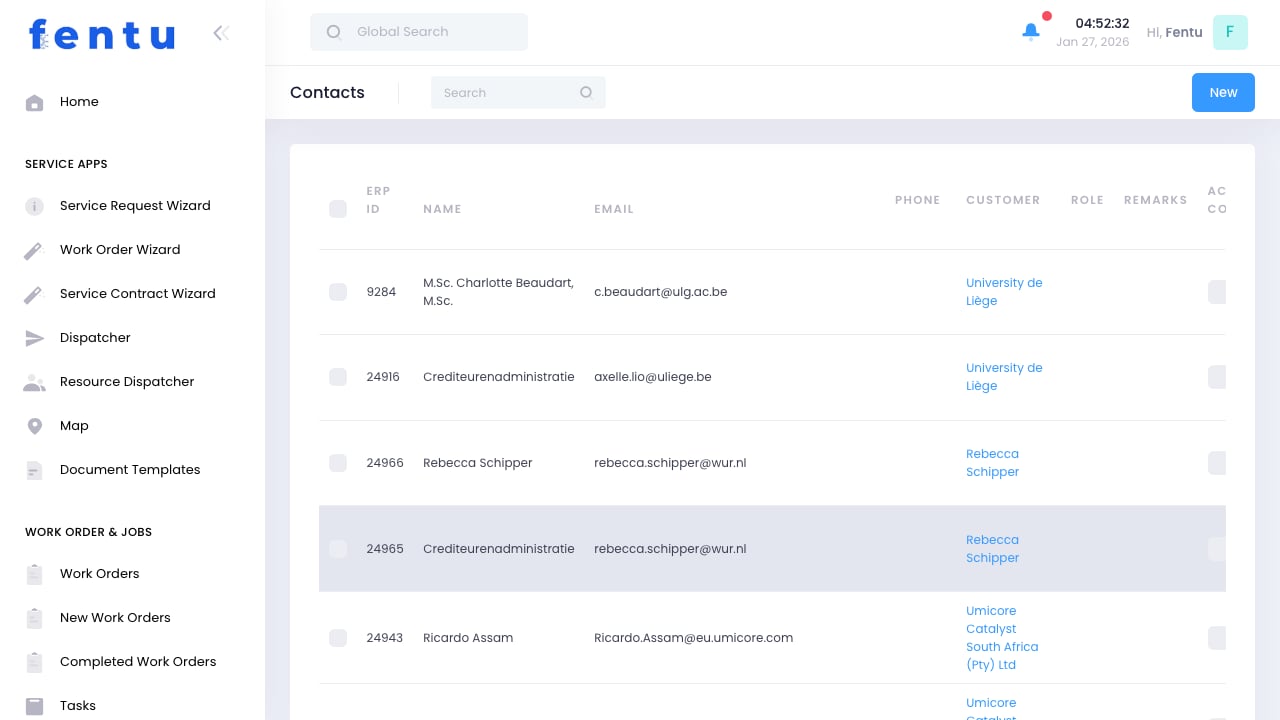Select the checkbox for ERP ID 24916
1280x720 pixels.
tap(338, 377)
